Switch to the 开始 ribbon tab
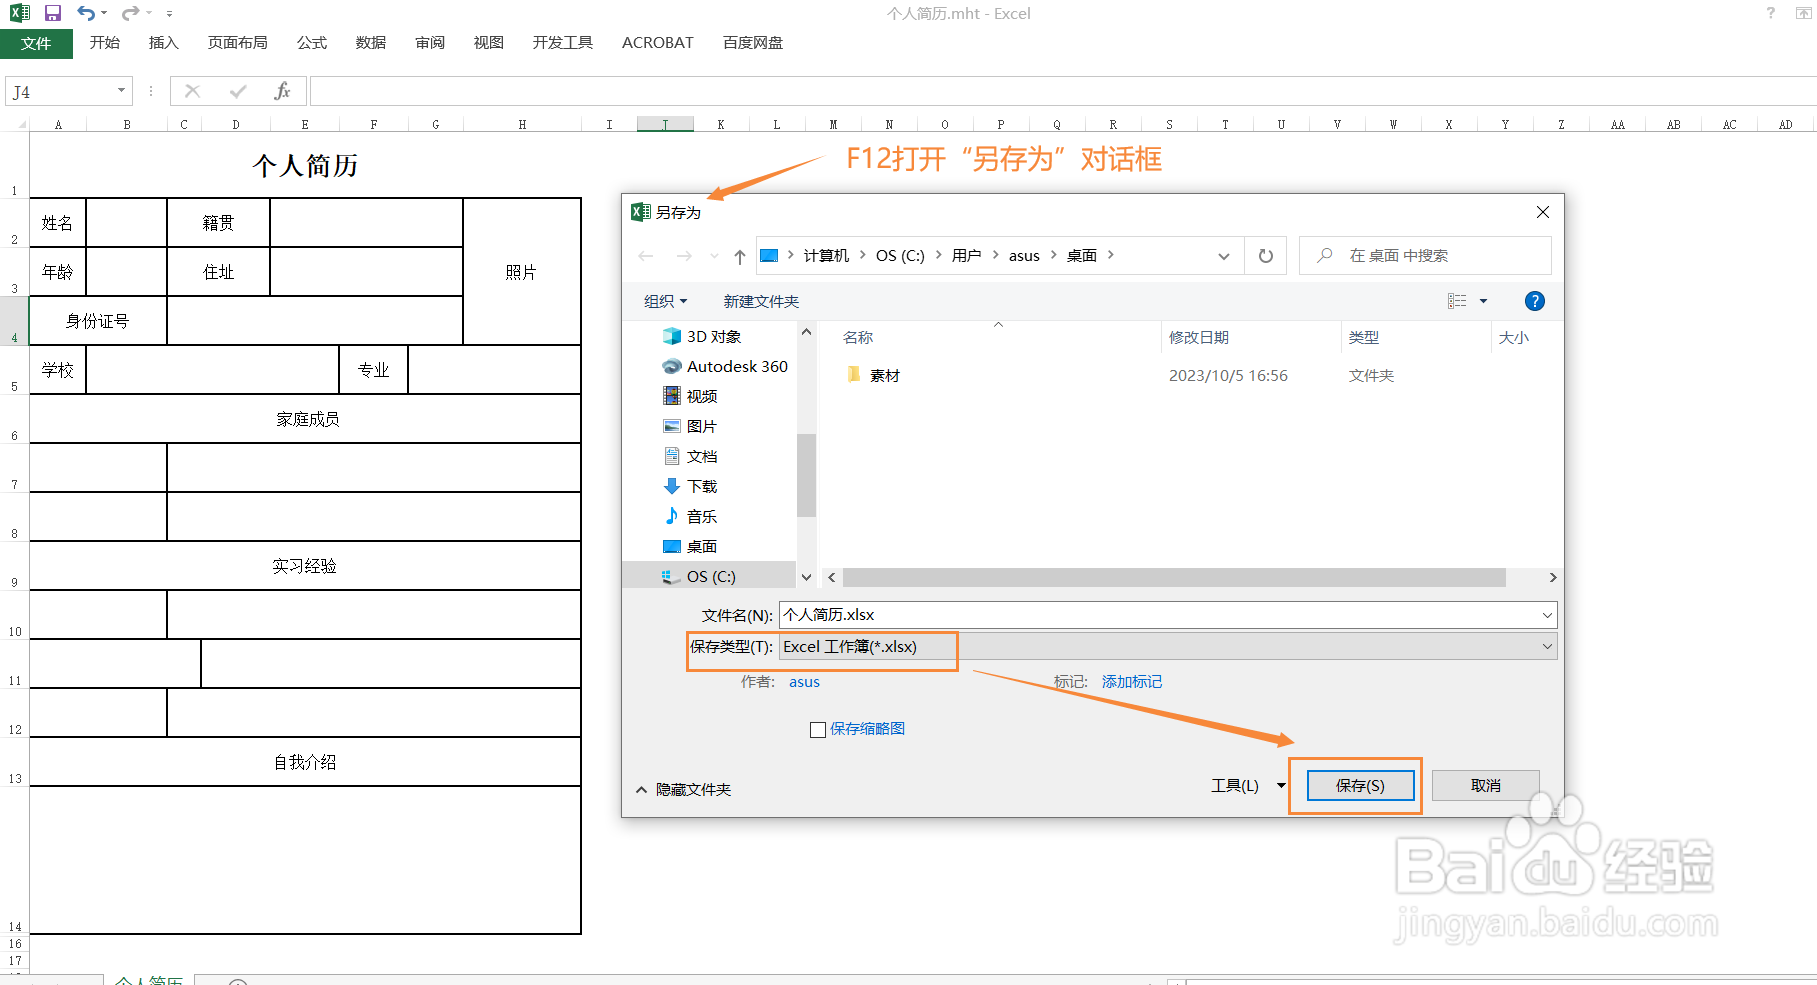Screen dimensions: 1817x985 tap(104, 42)
